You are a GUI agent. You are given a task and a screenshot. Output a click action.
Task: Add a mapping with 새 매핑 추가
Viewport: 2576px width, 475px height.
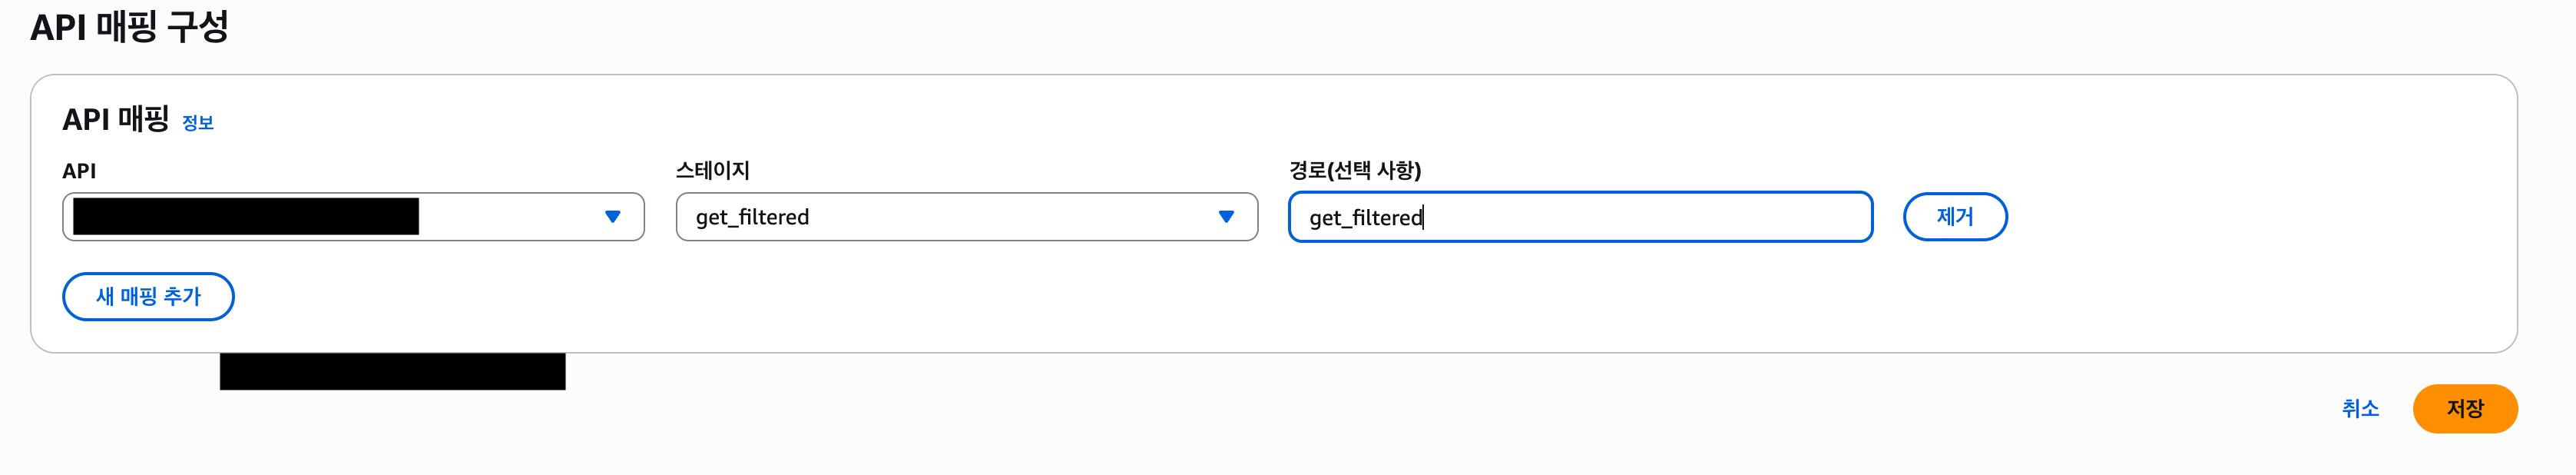(x=148, y=297)
